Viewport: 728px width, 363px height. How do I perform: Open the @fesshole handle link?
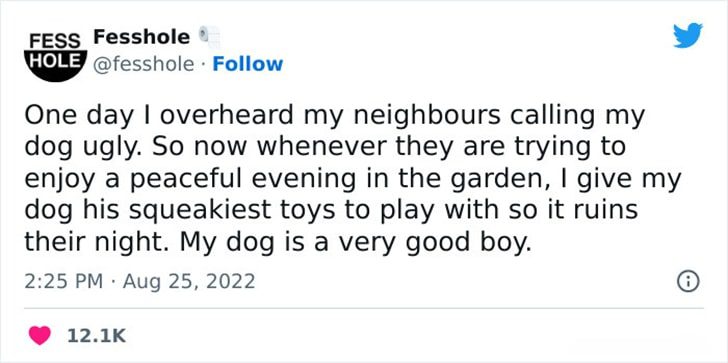[143, 64]
